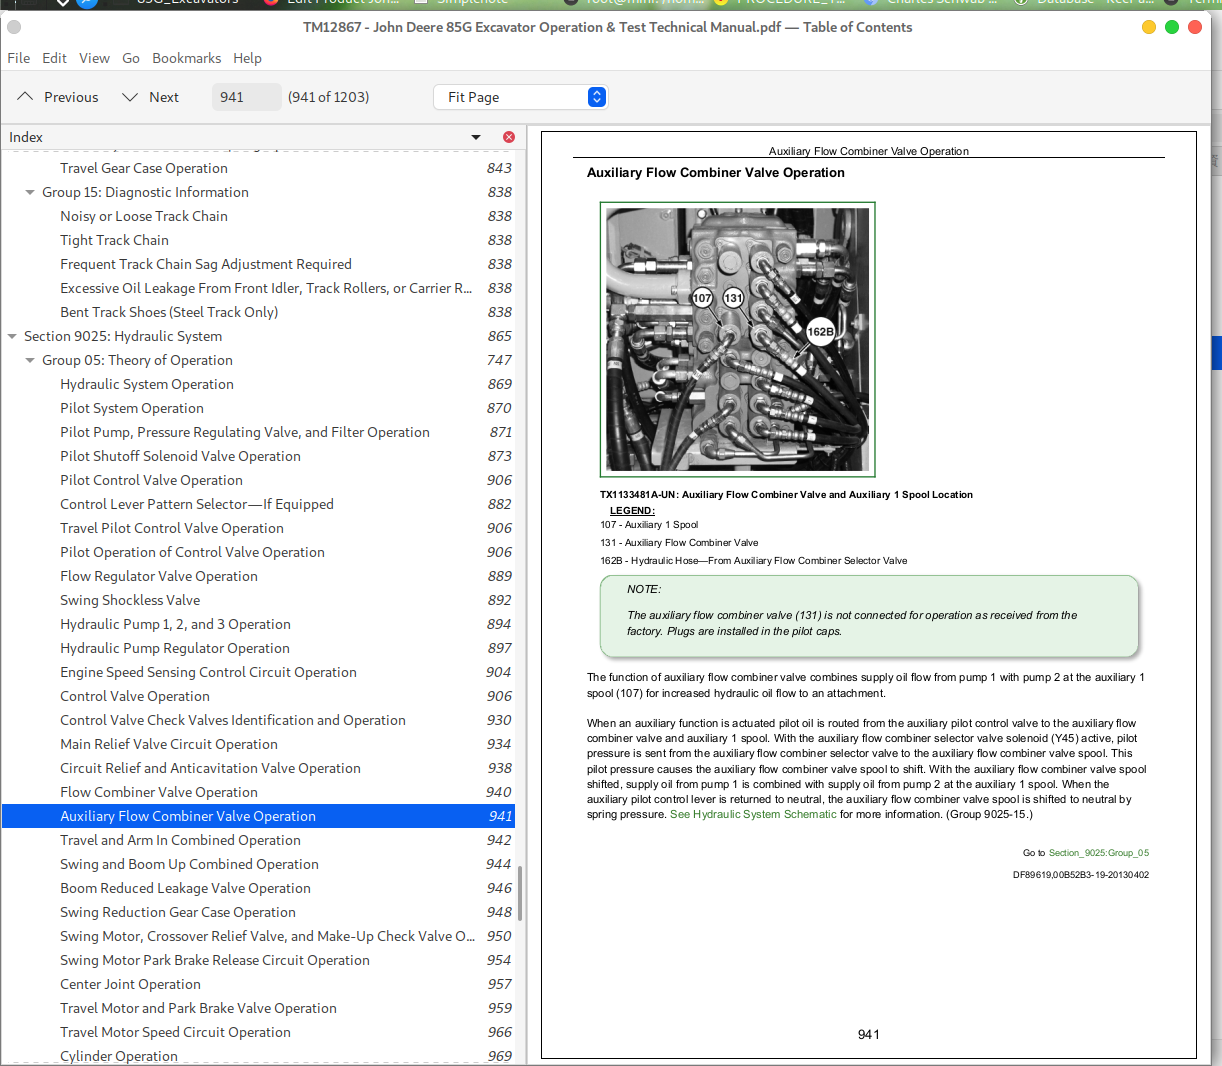This screenshot has height=1066, width=1222.
Task: Open the Bookmarks menu
Action: (186, 58)
